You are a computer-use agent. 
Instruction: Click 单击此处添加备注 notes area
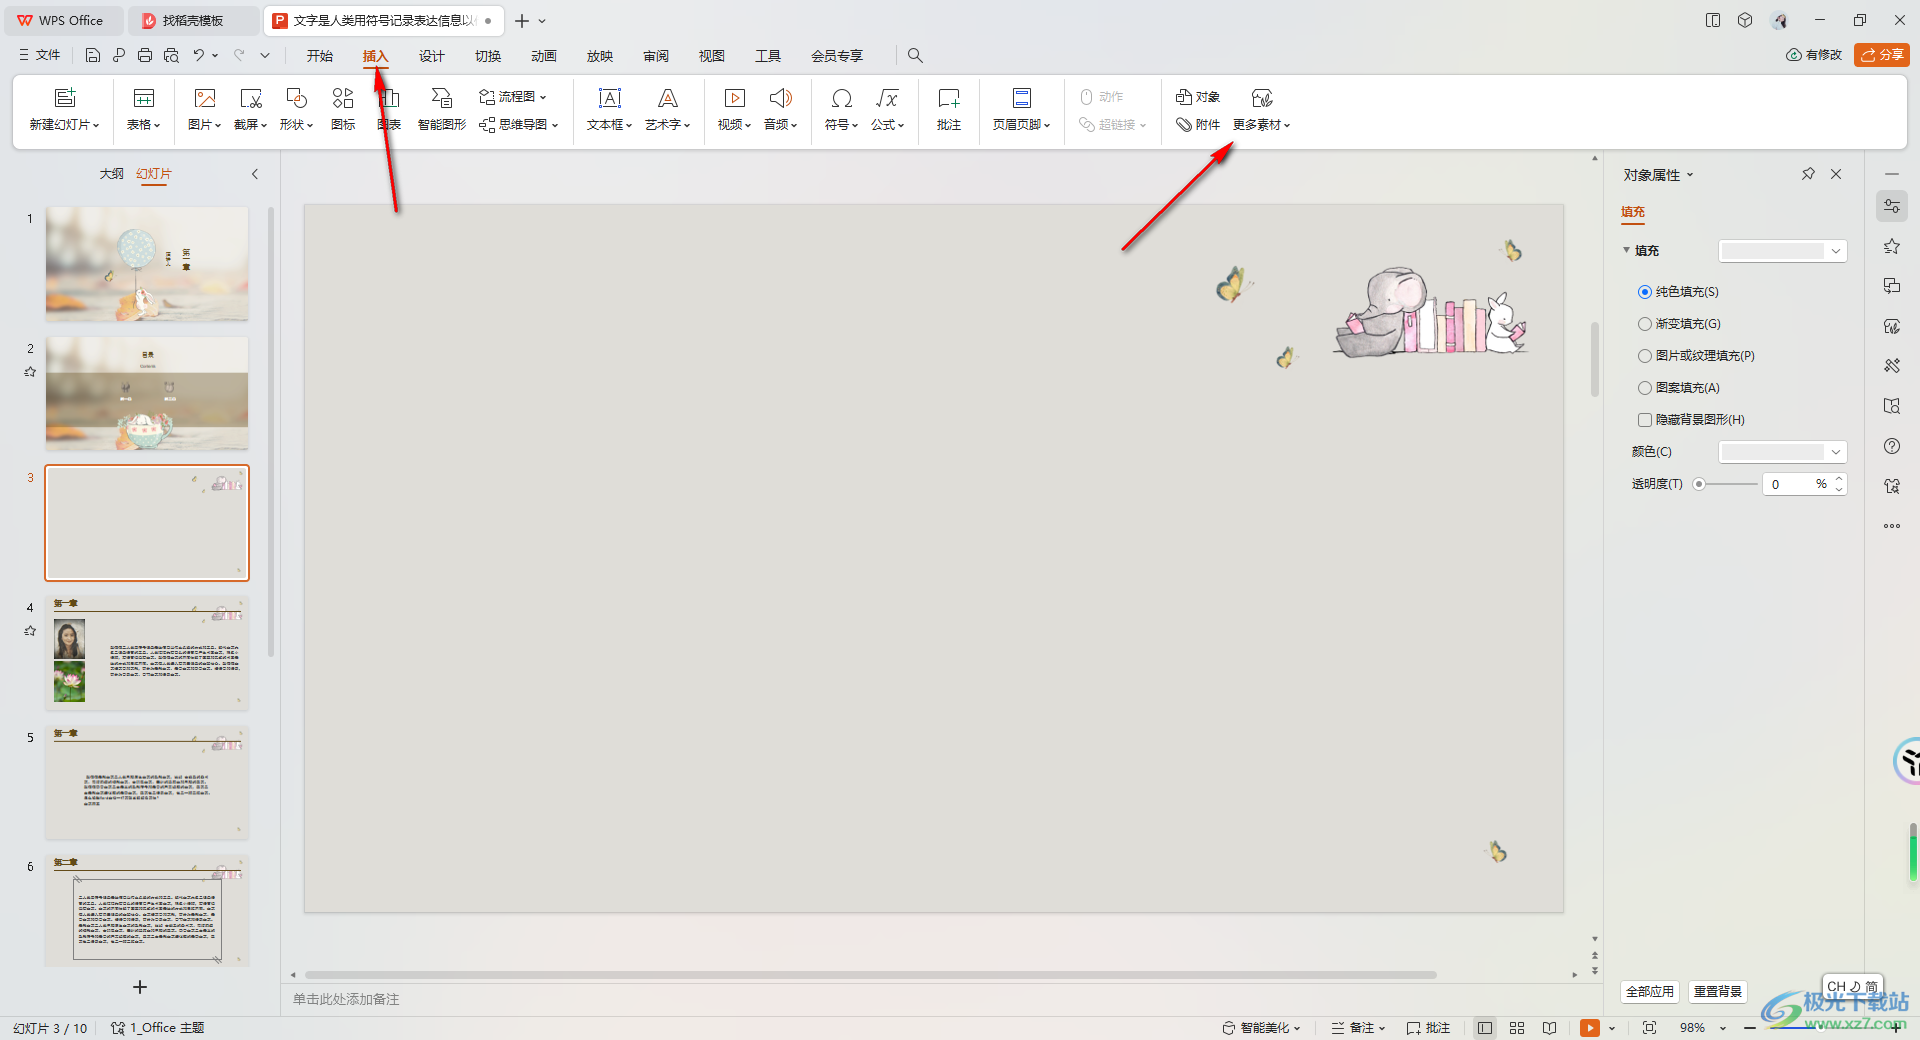[346, 999]
